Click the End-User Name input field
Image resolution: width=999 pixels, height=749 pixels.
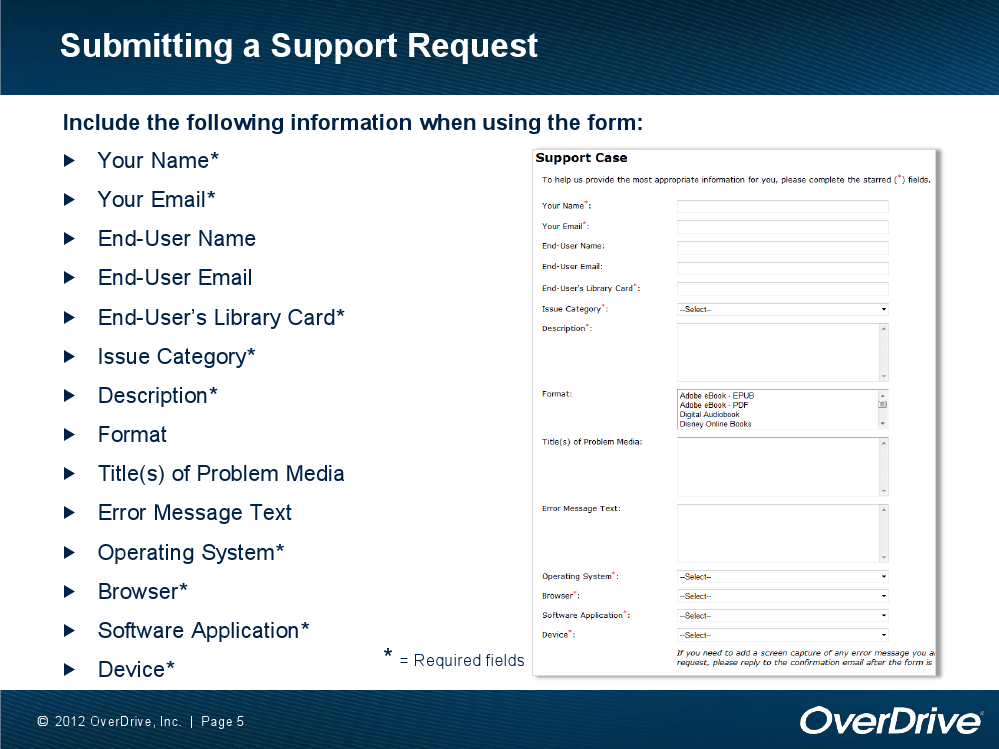[782, 248]
